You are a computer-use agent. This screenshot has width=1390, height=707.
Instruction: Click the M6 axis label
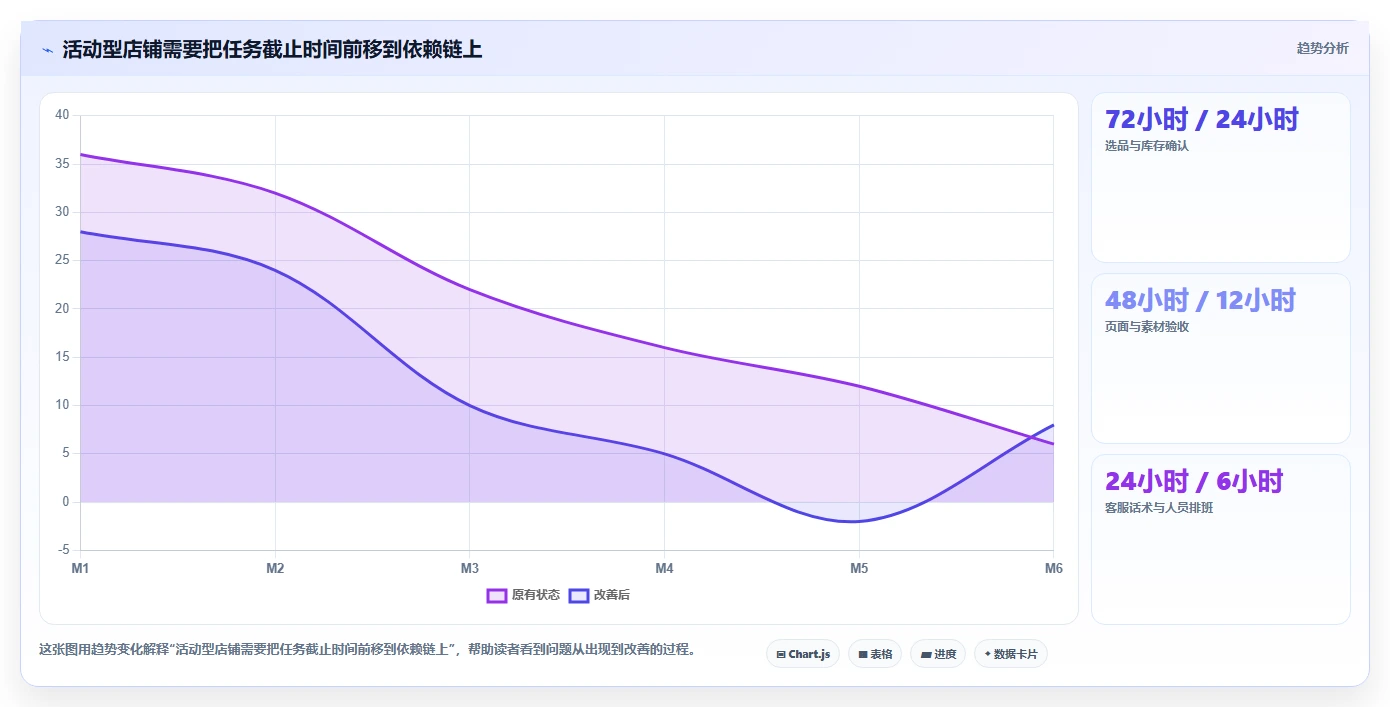click(x=1053, y=568)
